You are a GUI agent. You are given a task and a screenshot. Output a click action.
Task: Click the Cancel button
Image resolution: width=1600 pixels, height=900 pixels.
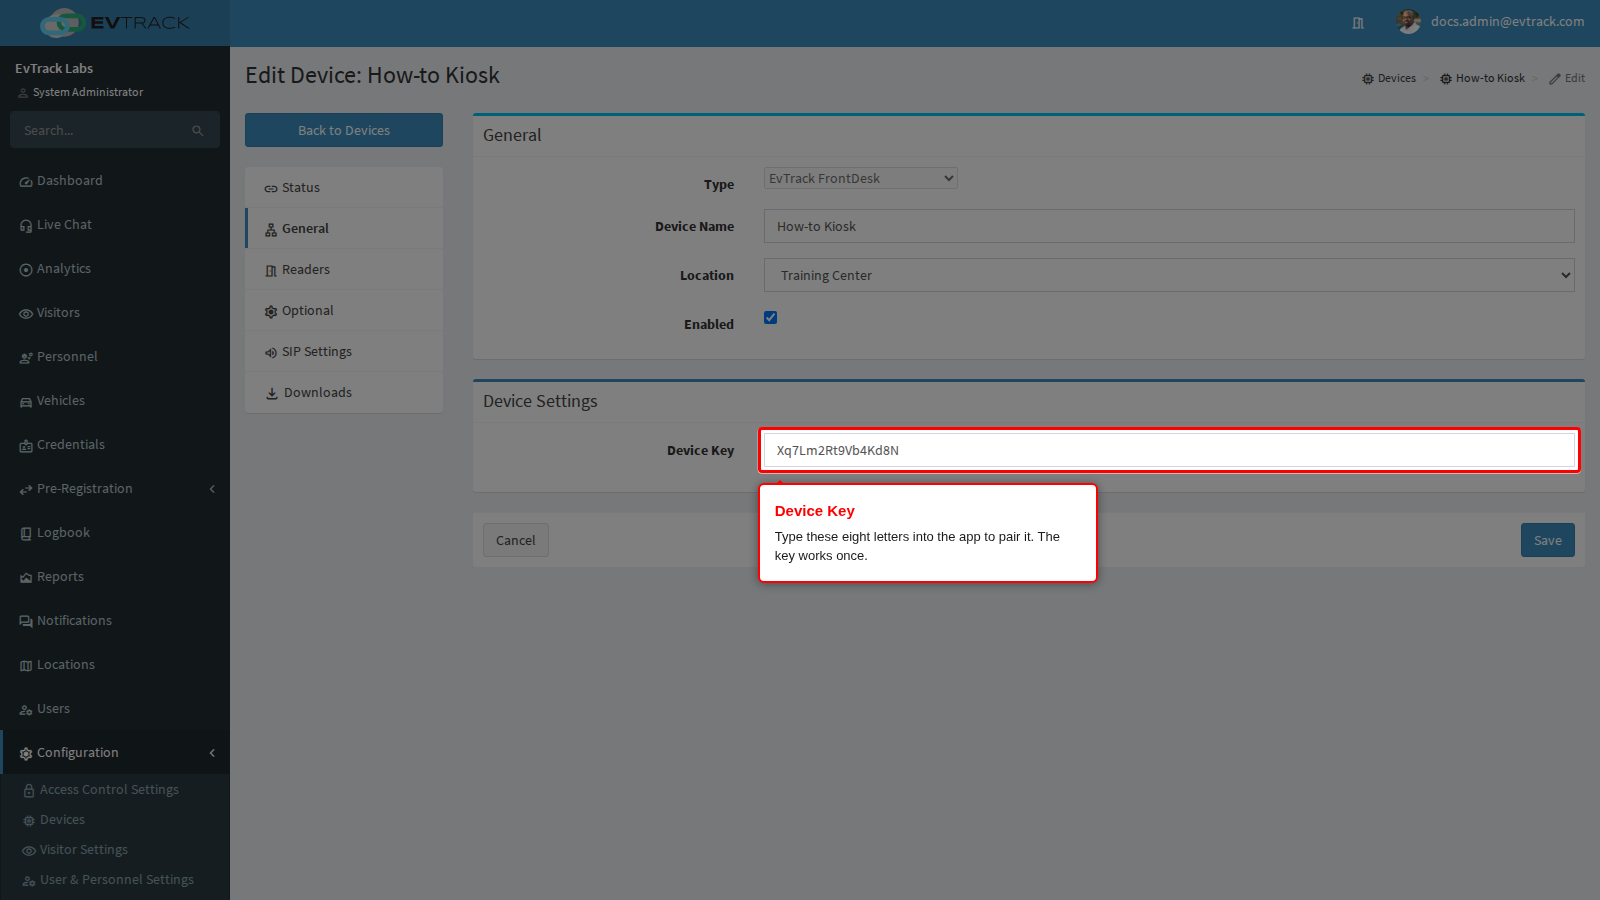point(516,540)
